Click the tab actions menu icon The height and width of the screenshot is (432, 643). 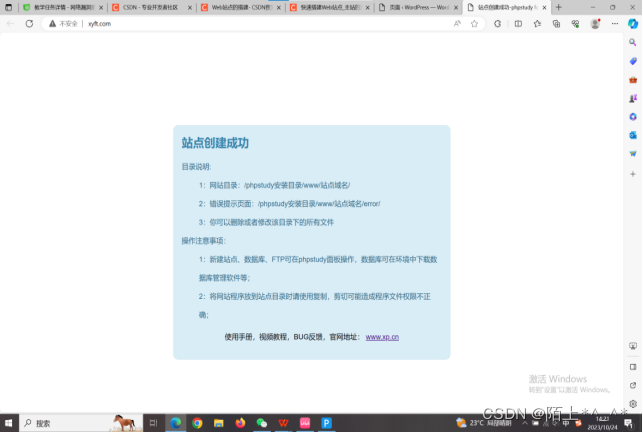(9, 7)
